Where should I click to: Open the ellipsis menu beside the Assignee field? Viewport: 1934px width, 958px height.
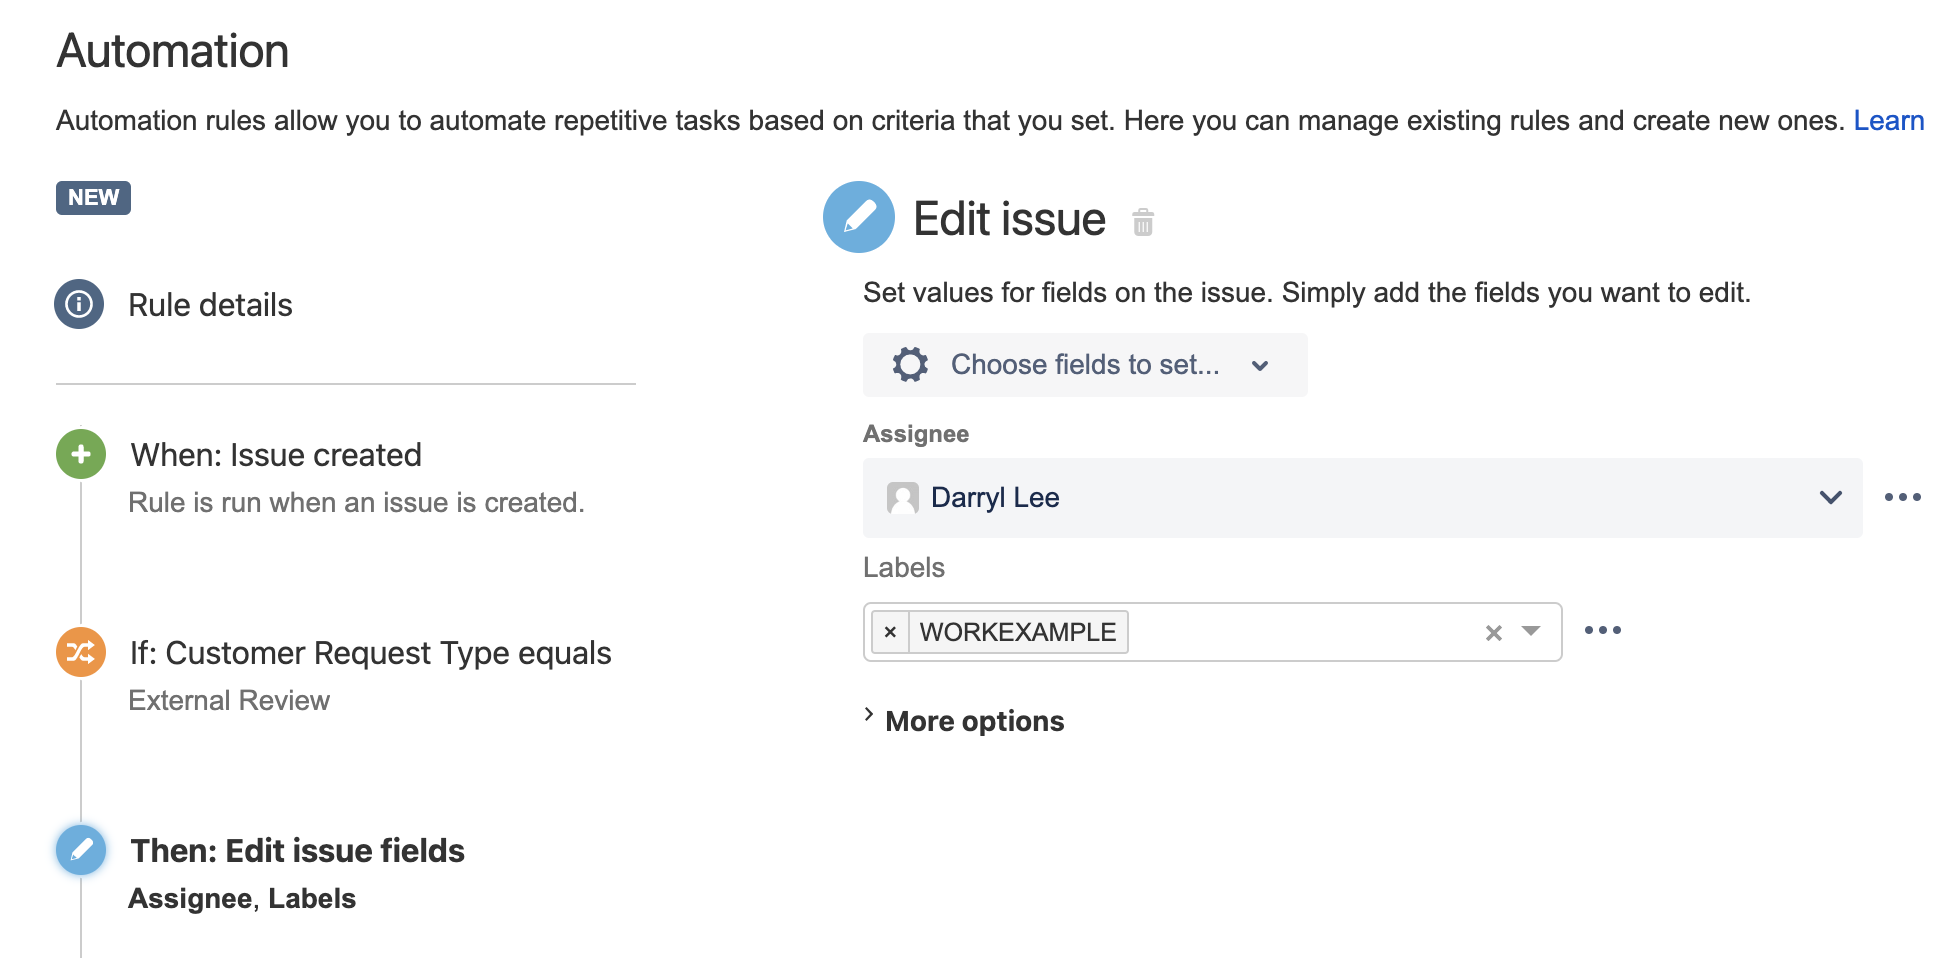tap(1904, 497)
